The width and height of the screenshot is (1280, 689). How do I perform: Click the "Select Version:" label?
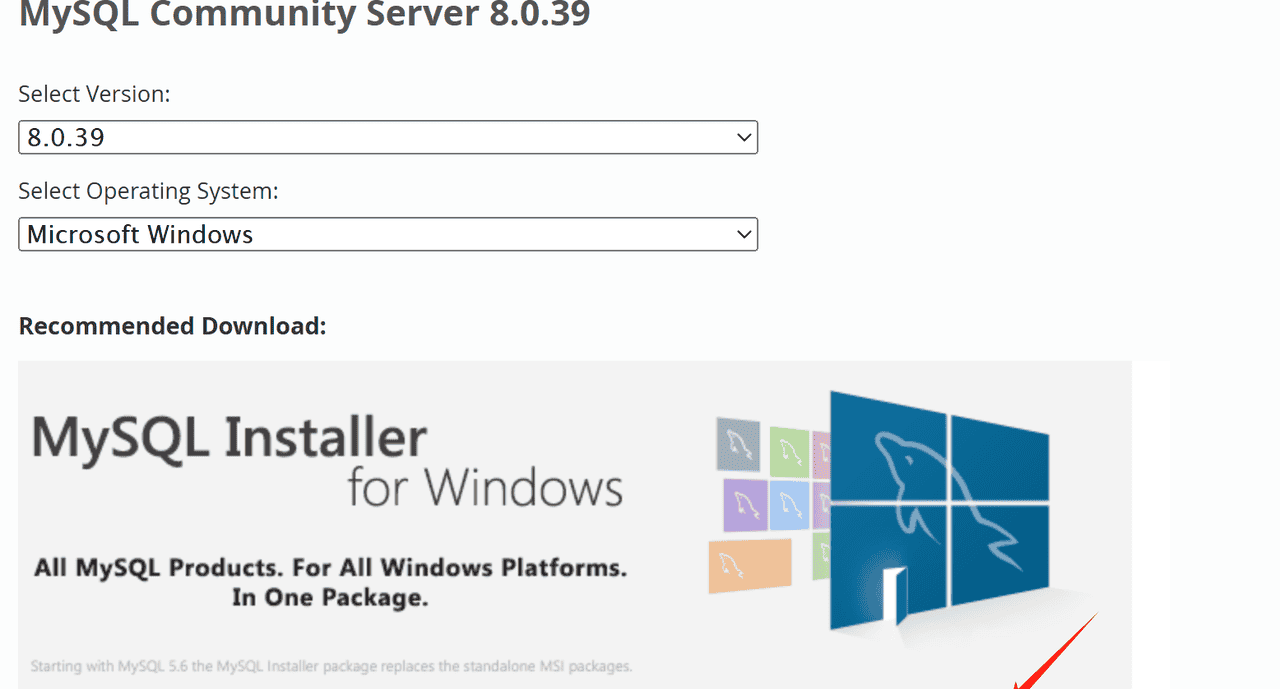click(x=94, y=94)
